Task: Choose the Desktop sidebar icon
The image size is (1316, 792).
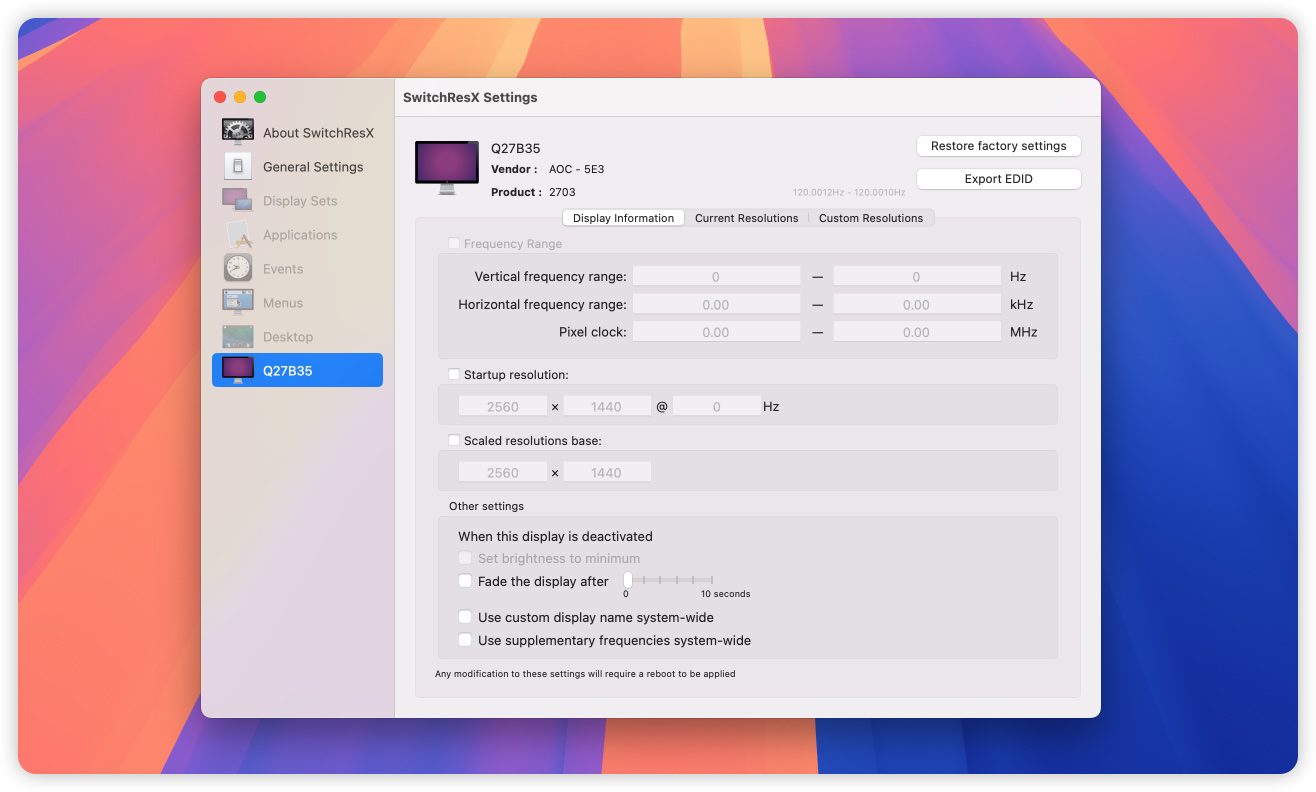Action: pyautogui.click(x=238, y=337)
